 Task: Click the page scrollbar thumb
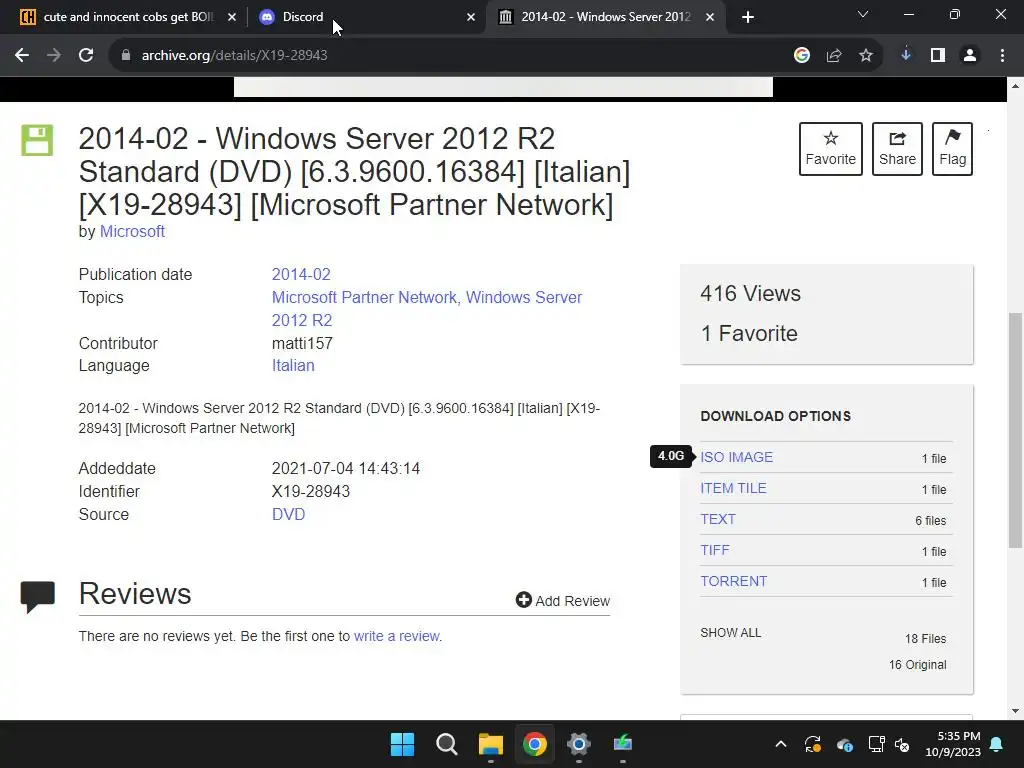1015,431
